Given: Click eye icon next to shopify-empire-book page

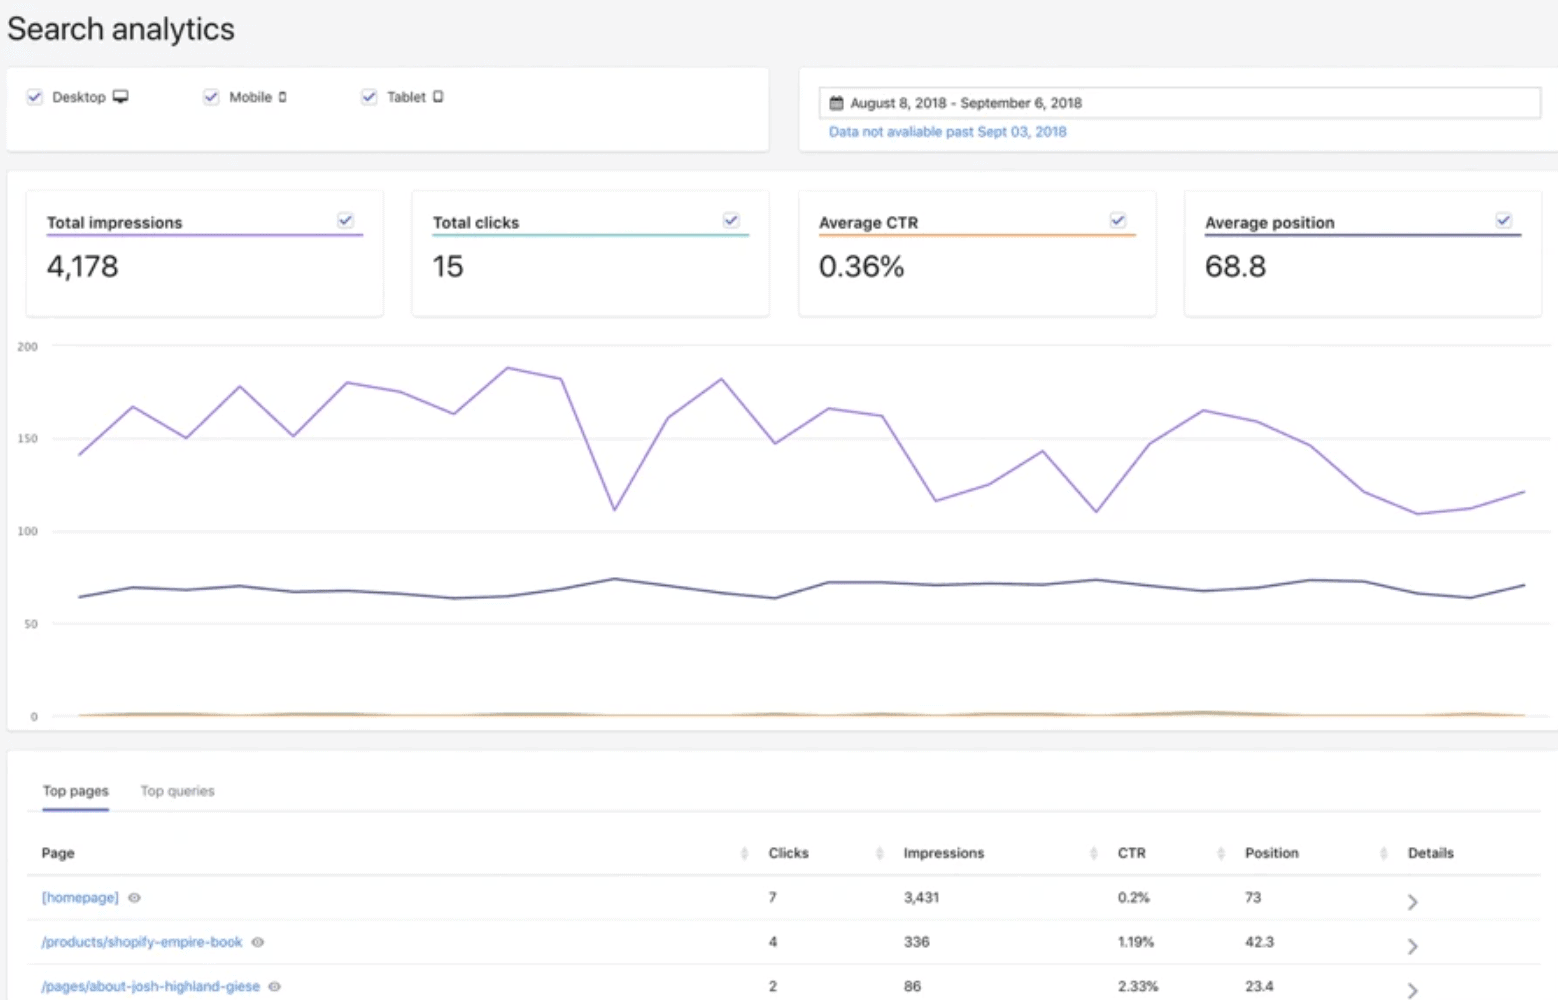Looking at the screenshot, I should click(258, 942).
